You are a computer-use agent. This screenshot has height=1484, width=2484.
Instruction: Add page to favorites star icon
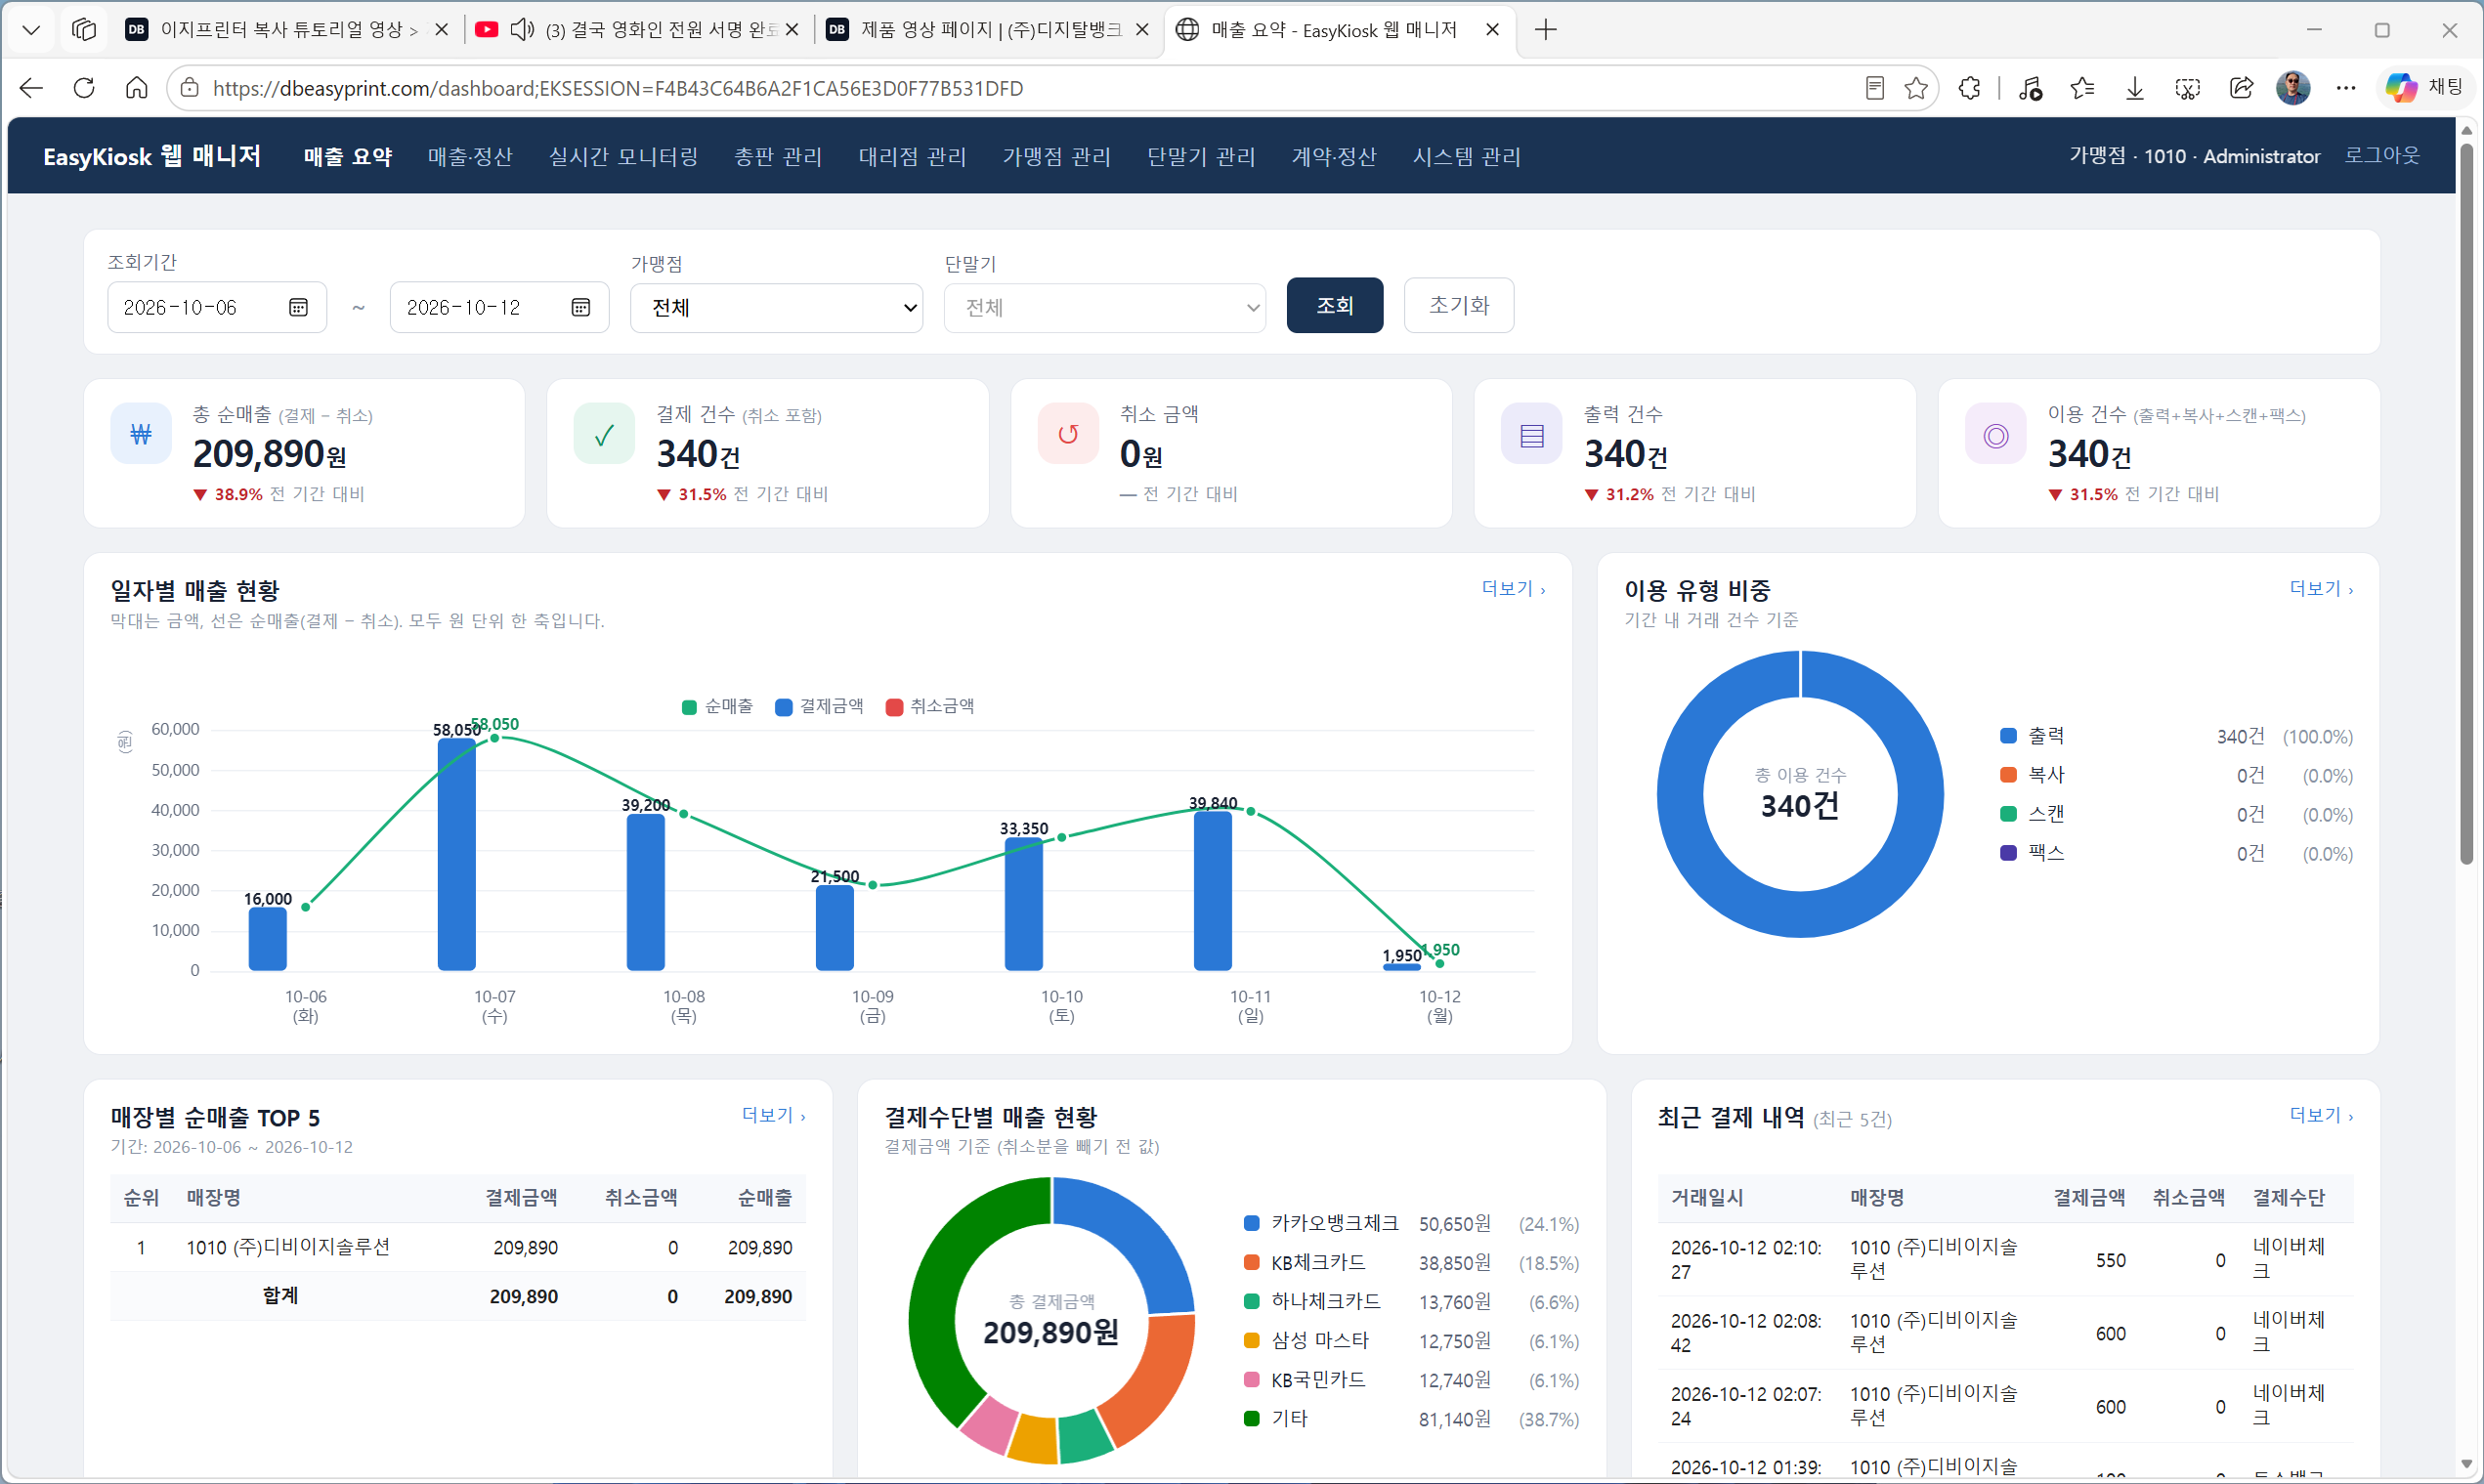(1916, 88)
